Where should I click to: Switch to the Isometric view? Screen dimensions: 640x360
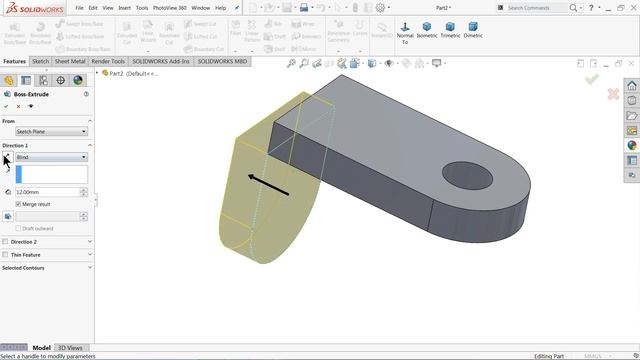(x=427, y=30)
